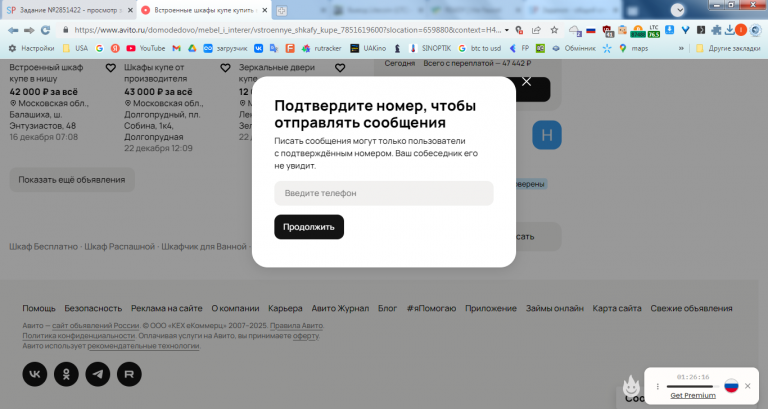
Task: Open Avito's VK social page
Action: pyautogui.click(x=35, y=374)
